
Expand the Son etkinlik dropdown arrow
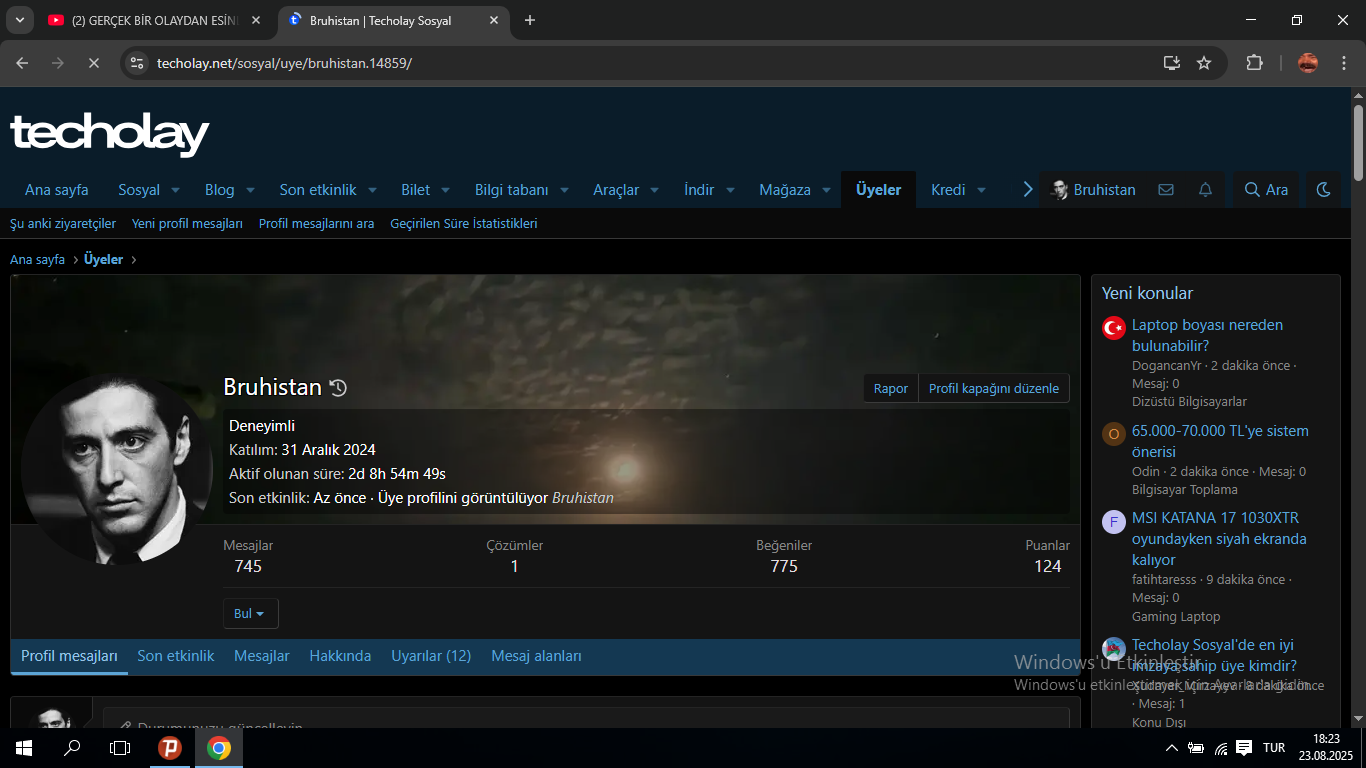[372, 190]
